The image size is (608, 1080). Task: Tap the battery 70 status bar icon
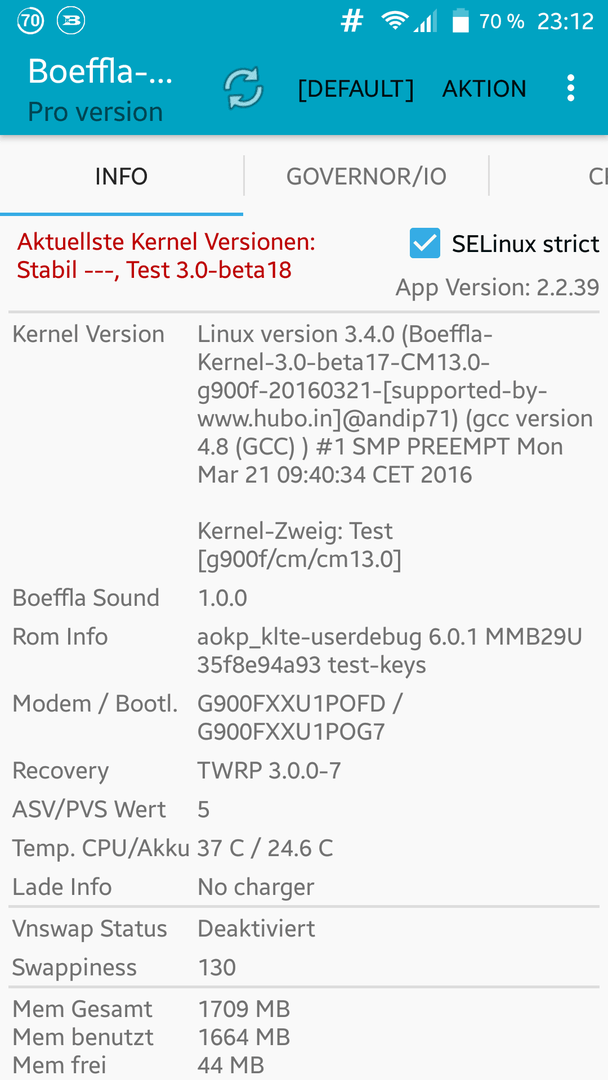click(31, 21)
